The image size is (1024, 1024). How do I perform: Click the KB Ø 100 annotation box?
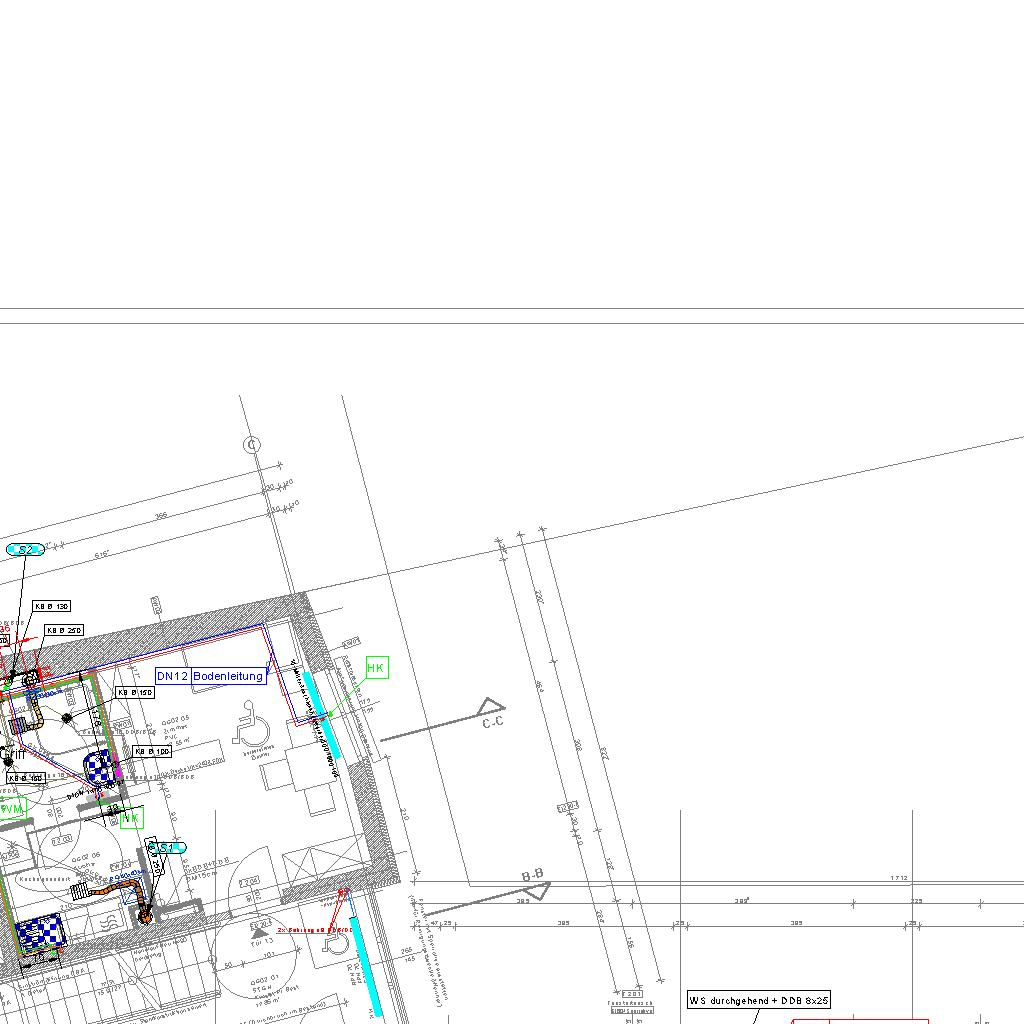coord(151,751)
